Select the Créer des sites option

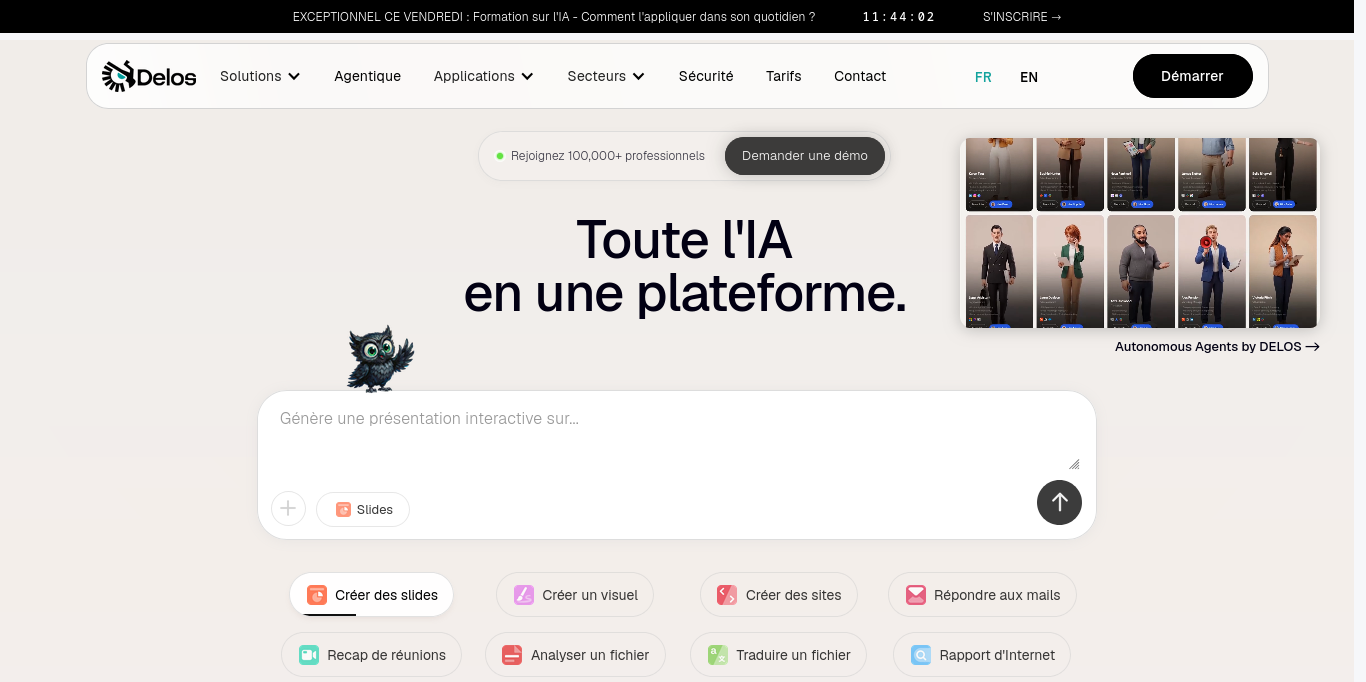coord(779,595)
